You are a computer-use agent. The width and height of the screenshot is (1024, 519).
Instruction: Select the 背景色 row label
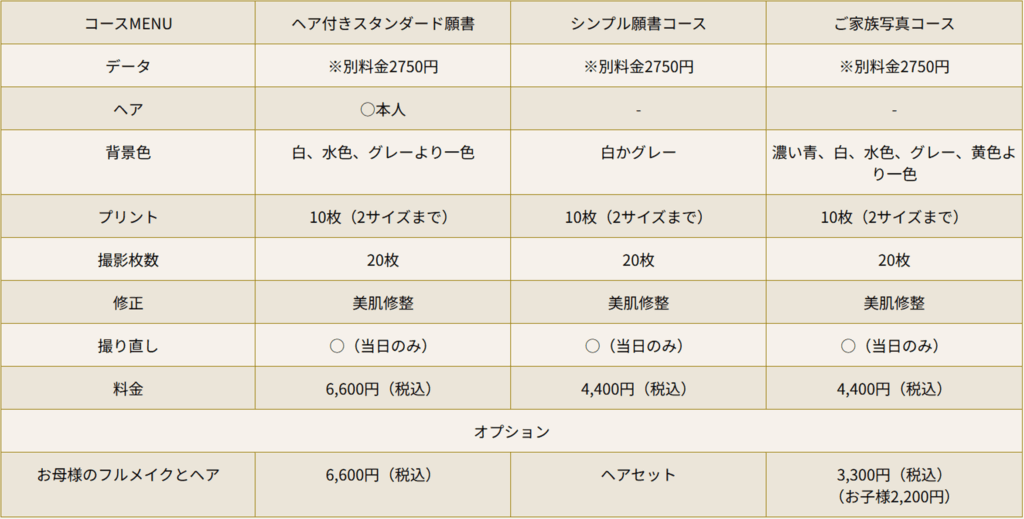[128, 153]
